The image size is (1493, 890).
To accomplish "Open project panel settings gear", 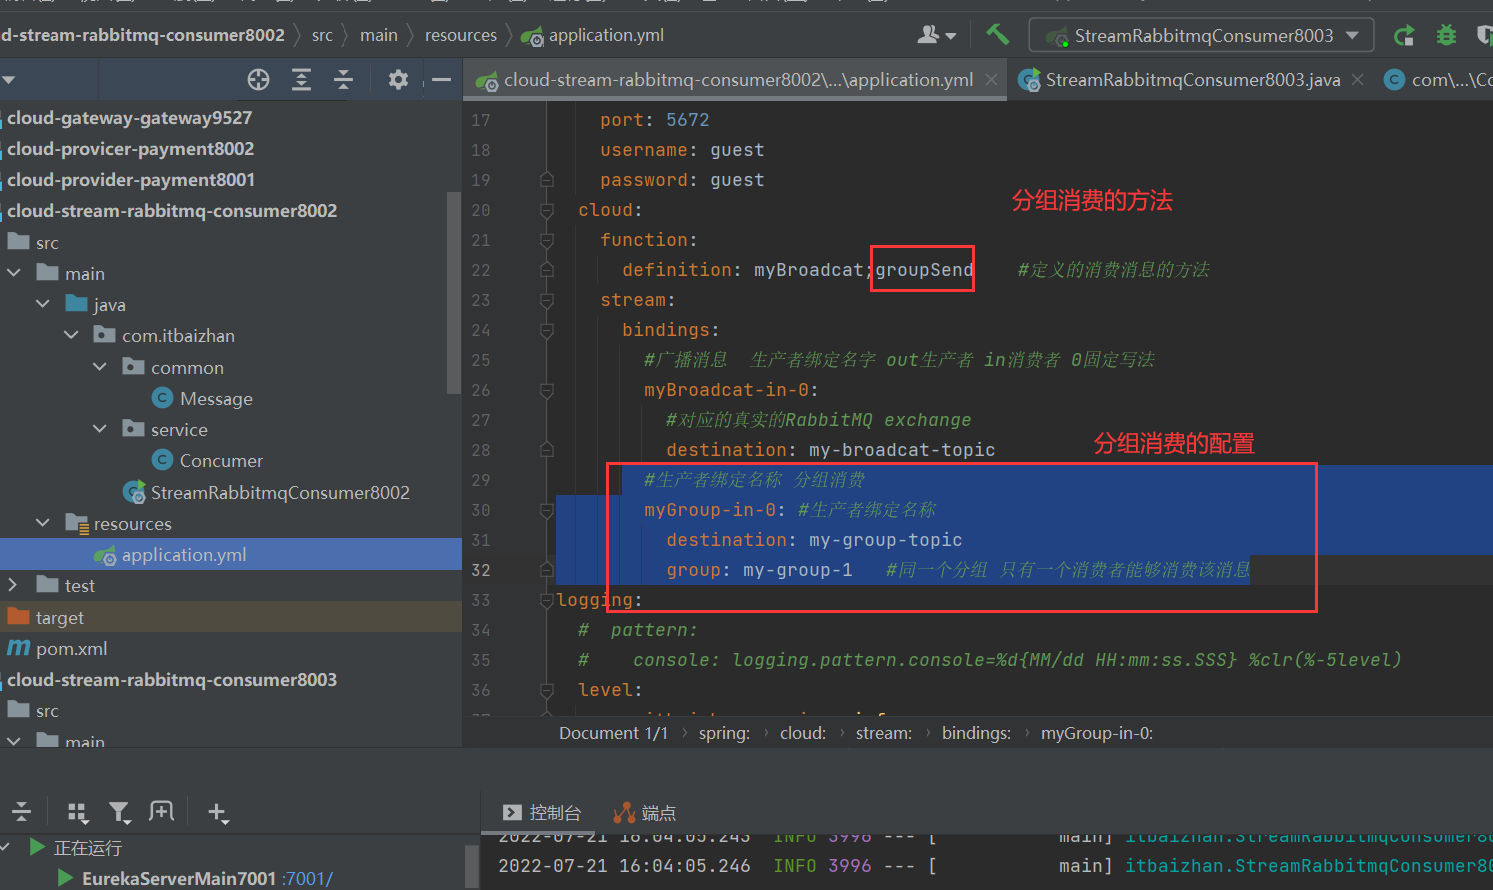I will 398,80.
